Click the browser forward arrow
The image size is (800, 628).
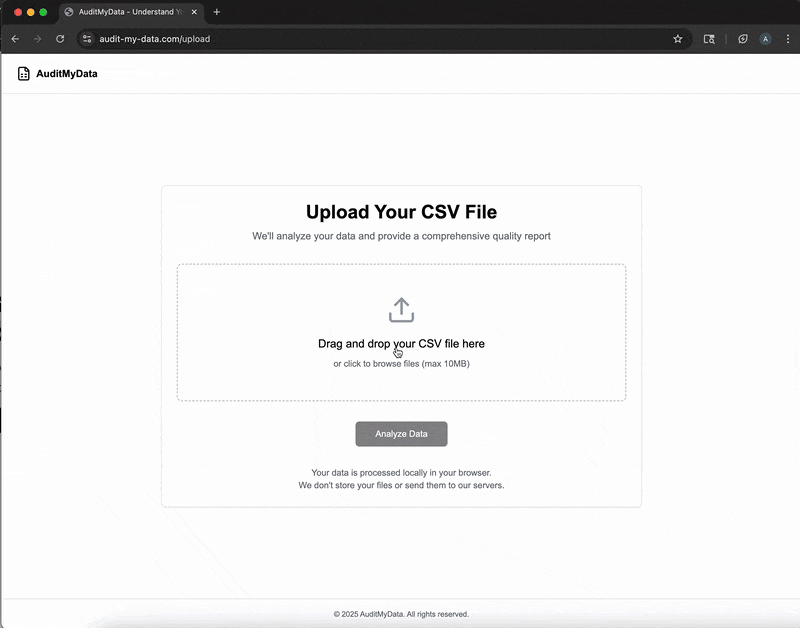(38, 39)
